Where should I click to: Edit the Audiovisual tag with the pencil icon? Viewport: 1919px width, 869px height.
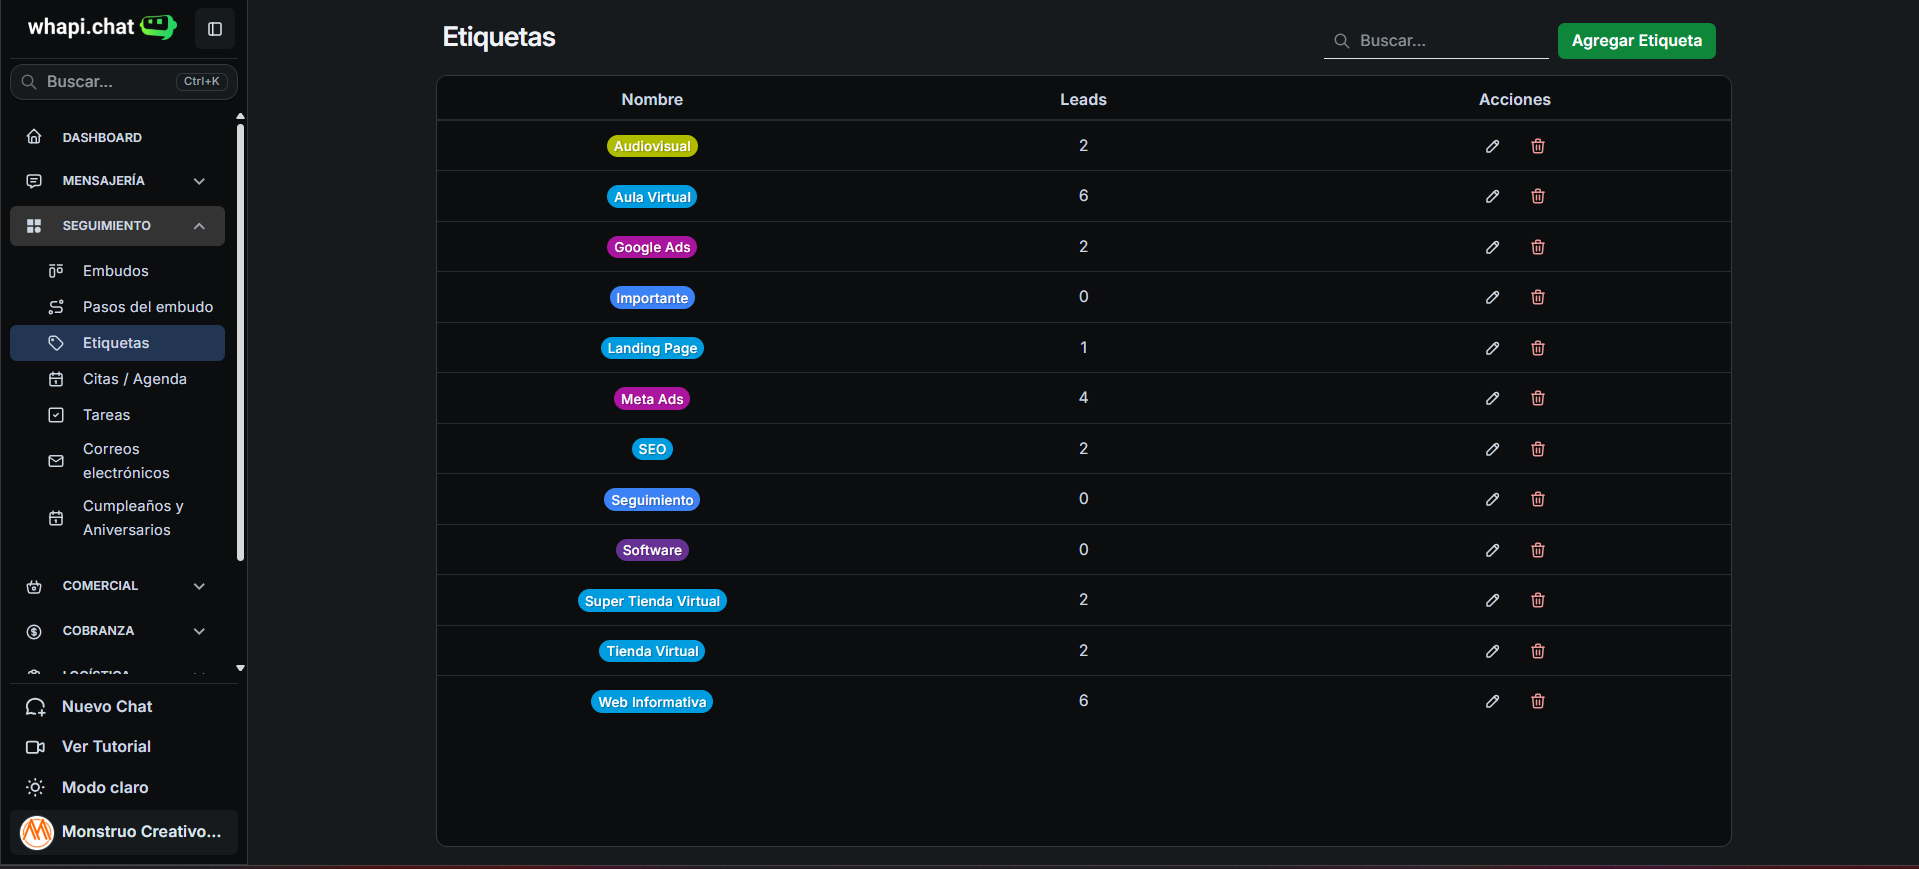coord(1492,146)
